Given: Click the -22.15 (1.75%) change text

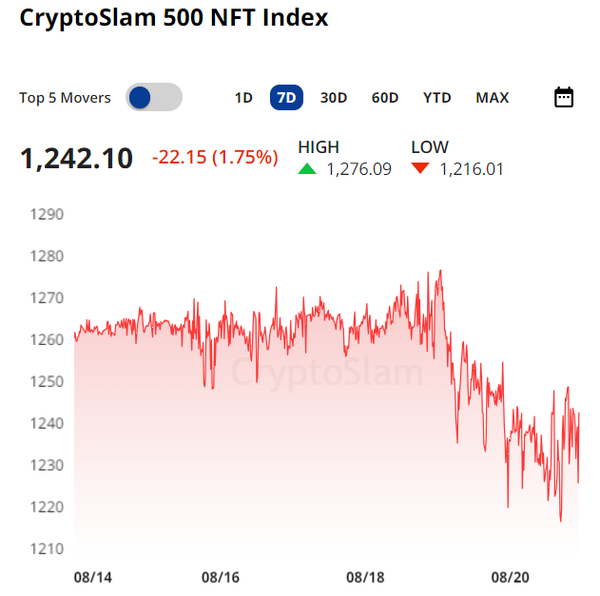Looking at the screenshot, I should click(215, 157).
